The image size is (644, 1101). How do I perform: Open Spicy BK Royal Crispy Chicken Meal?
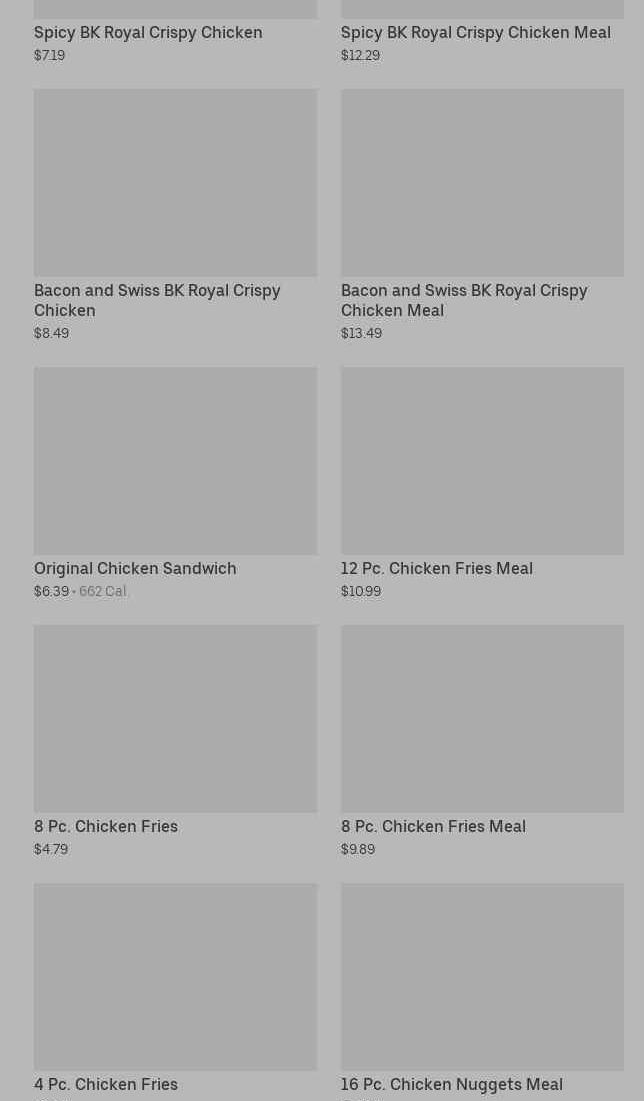click(x=475, y=32)
